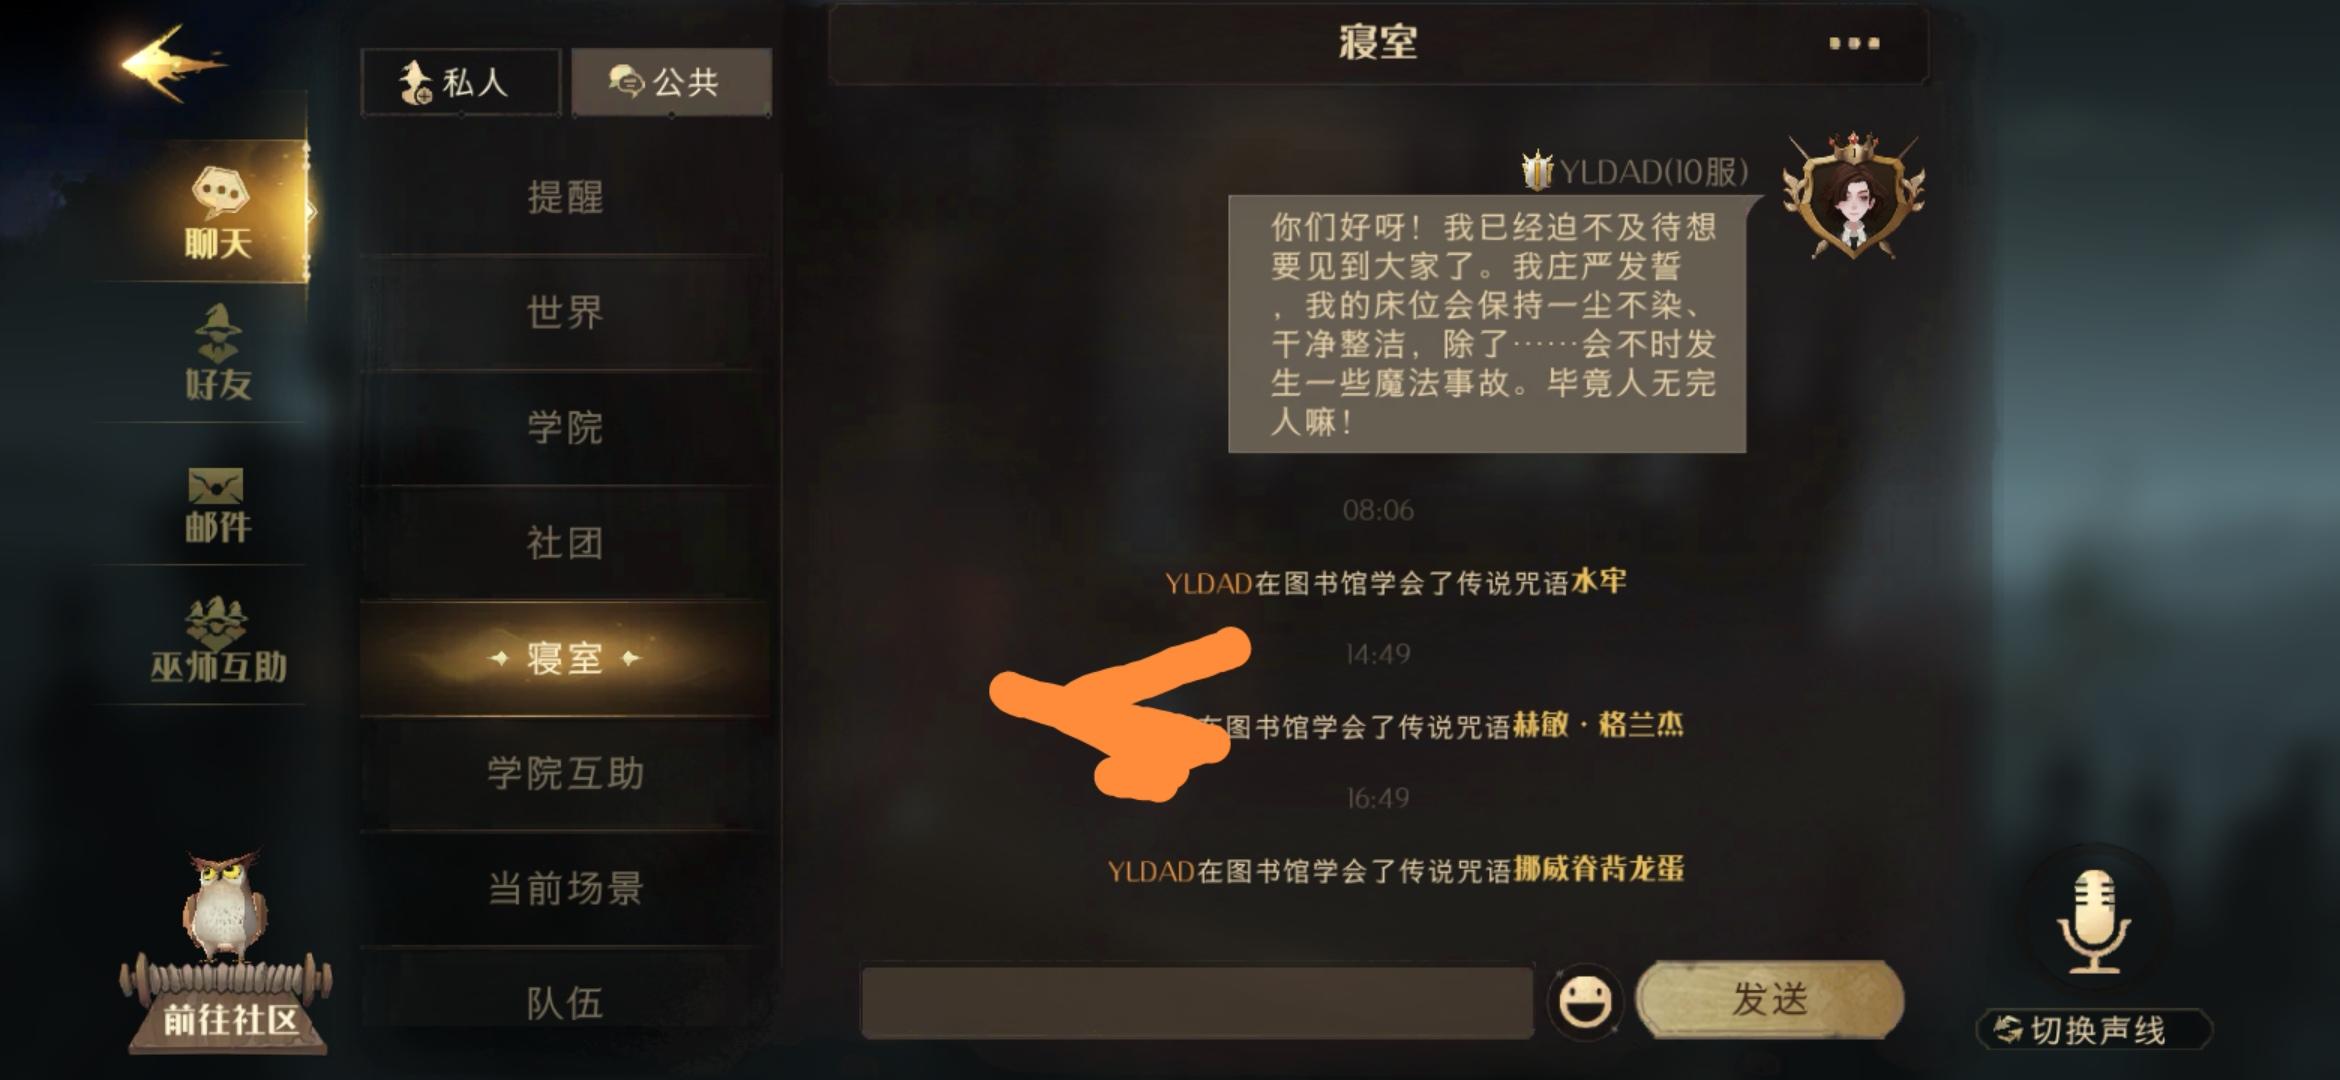Open the three-dot menu in 寝室 header

(1854, 43)
